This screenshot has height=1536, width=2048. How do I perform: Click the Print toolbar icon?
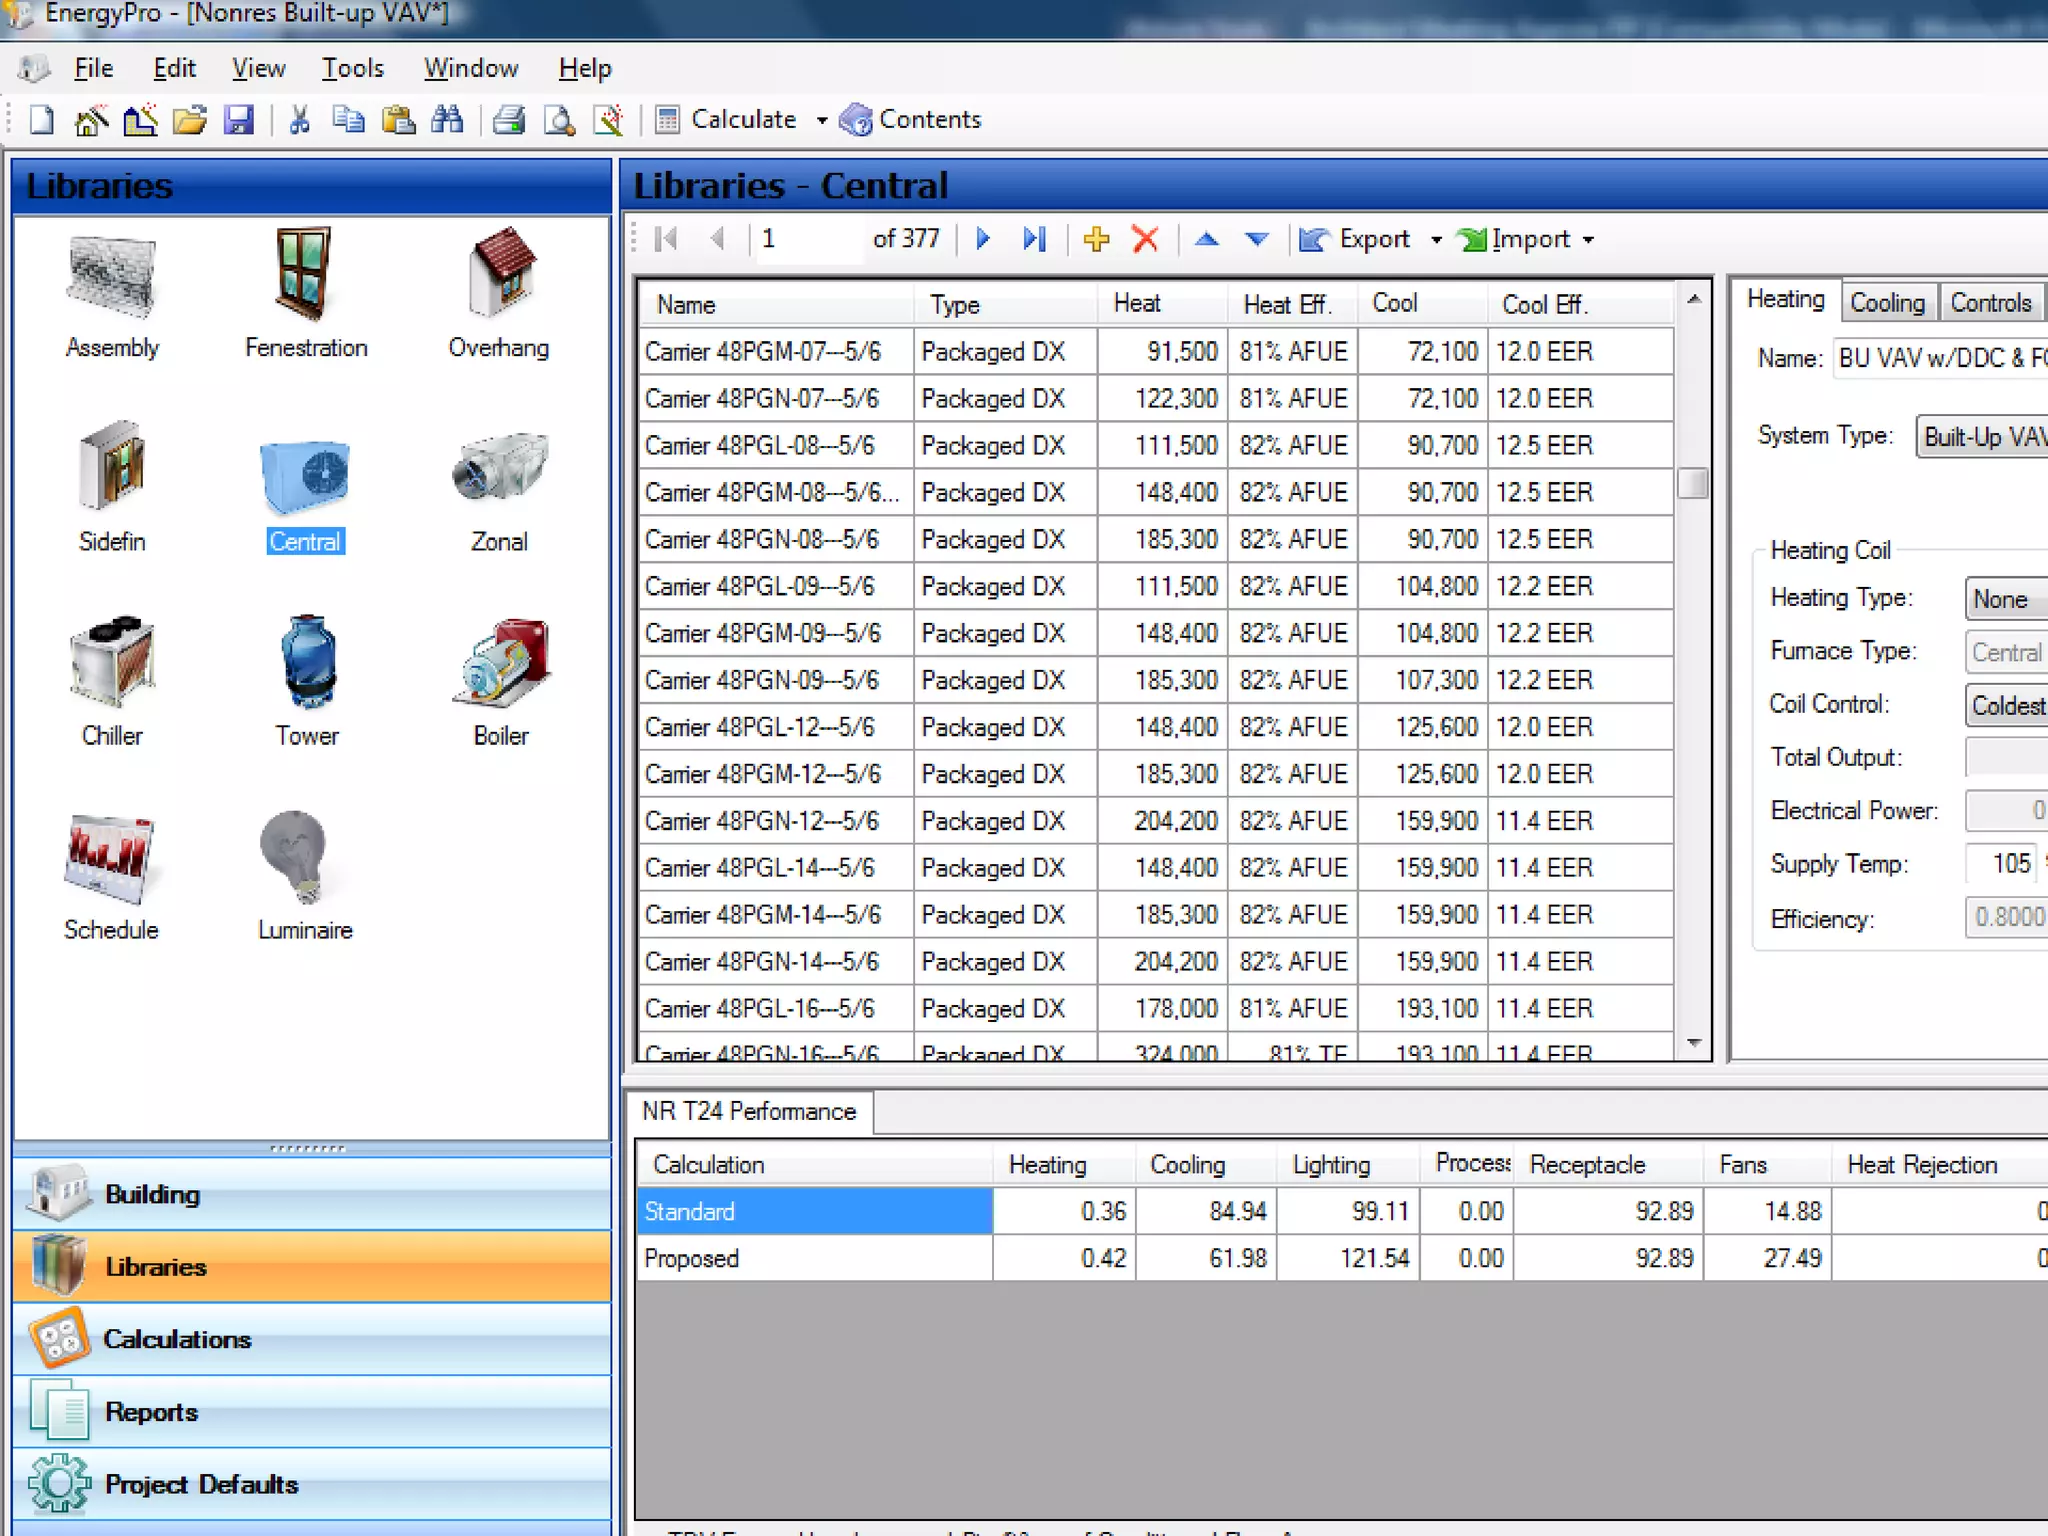pos(509,120)
